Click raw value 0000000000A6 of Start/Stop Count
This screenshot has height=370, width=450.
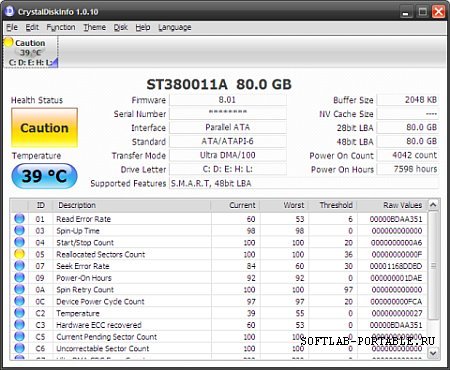tap(396, 243)
